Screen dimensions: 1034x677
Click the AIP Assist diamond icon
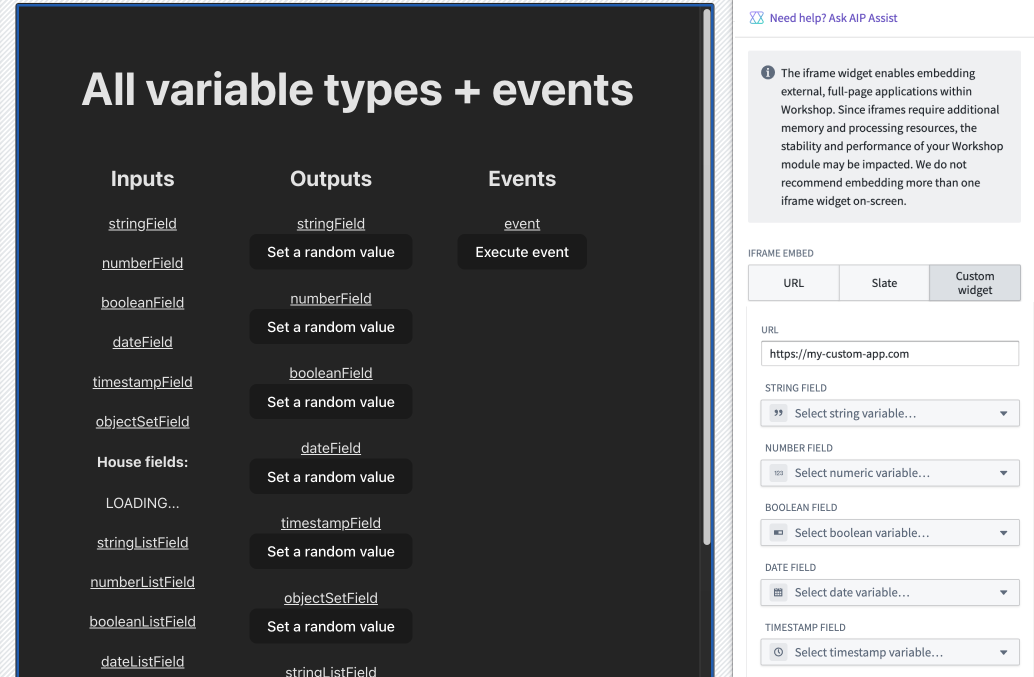coord(758,17)
